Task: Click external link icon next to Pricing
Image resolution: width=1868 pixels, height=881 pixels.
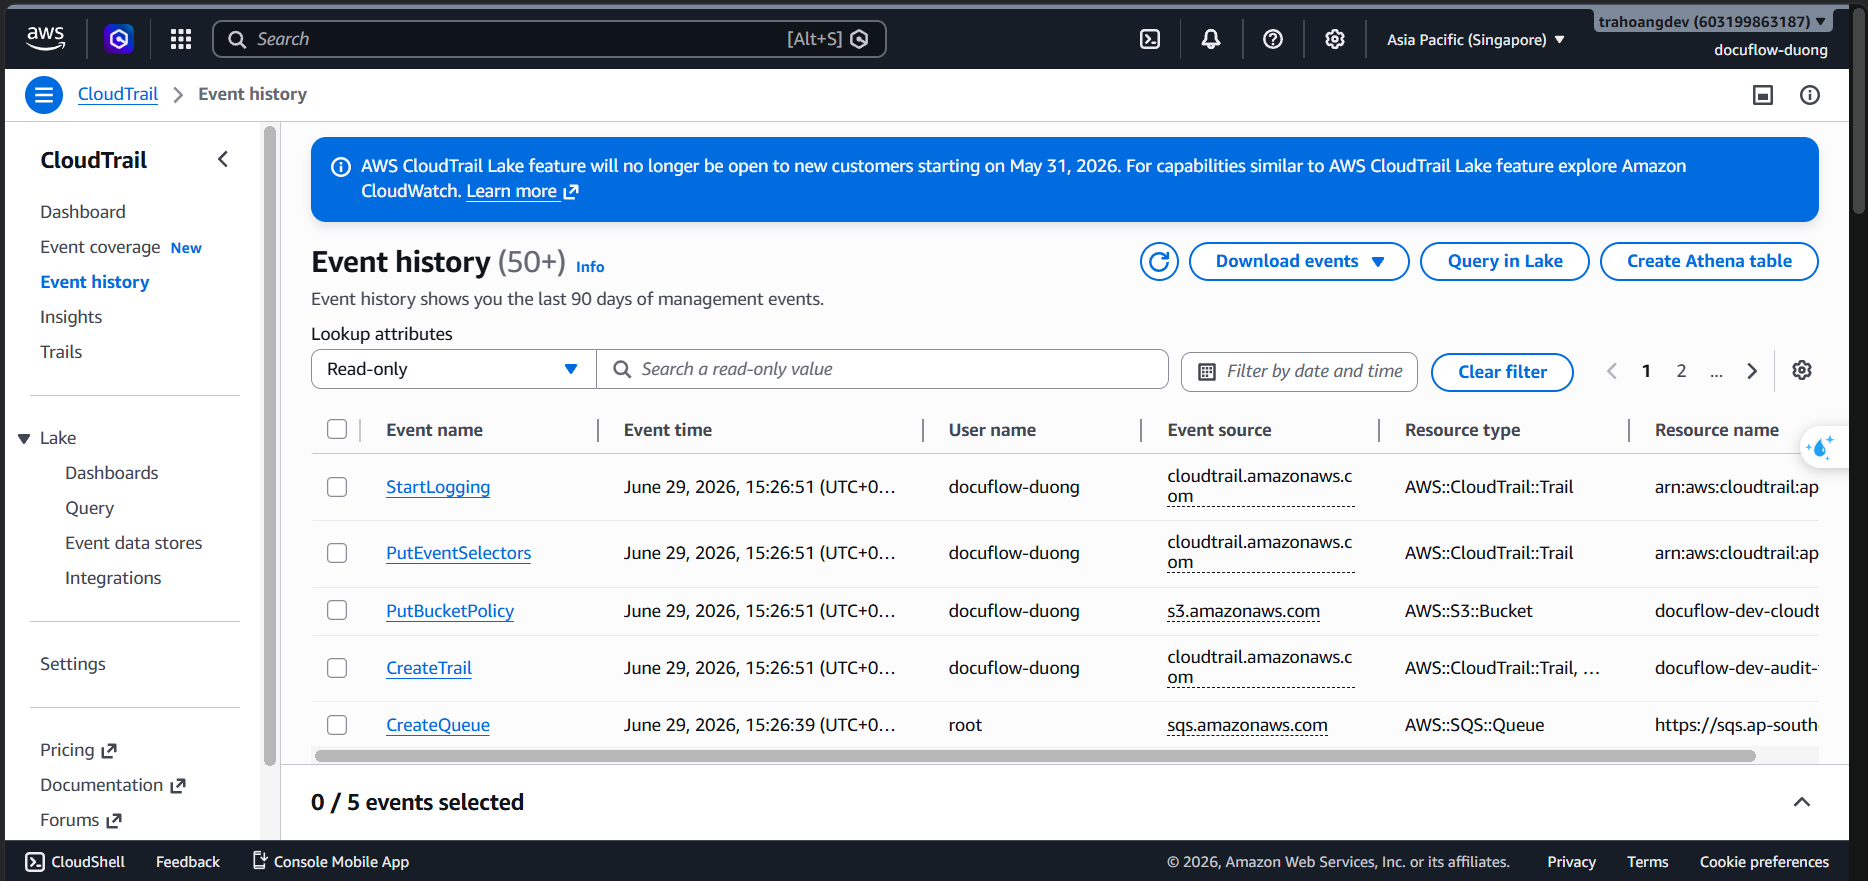Action: coord(109,750)
